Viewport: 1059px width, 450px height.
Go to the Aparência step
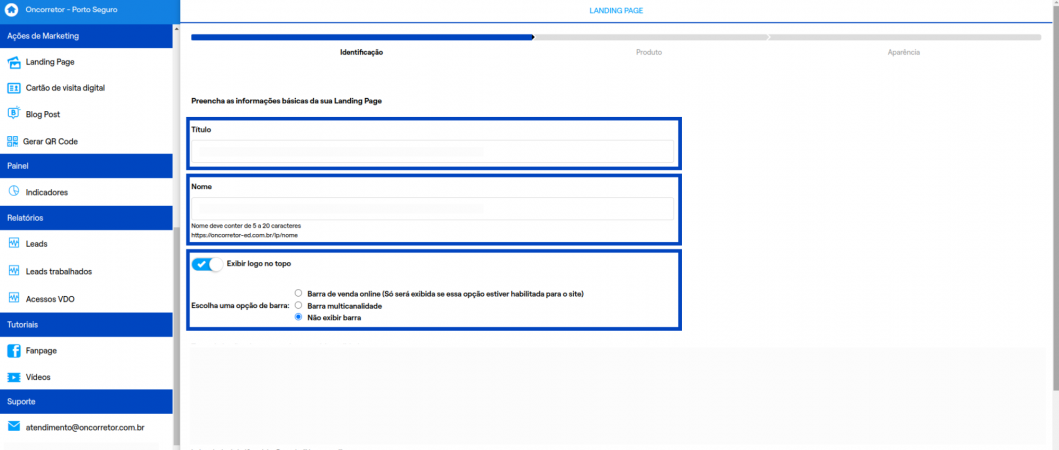903,52
